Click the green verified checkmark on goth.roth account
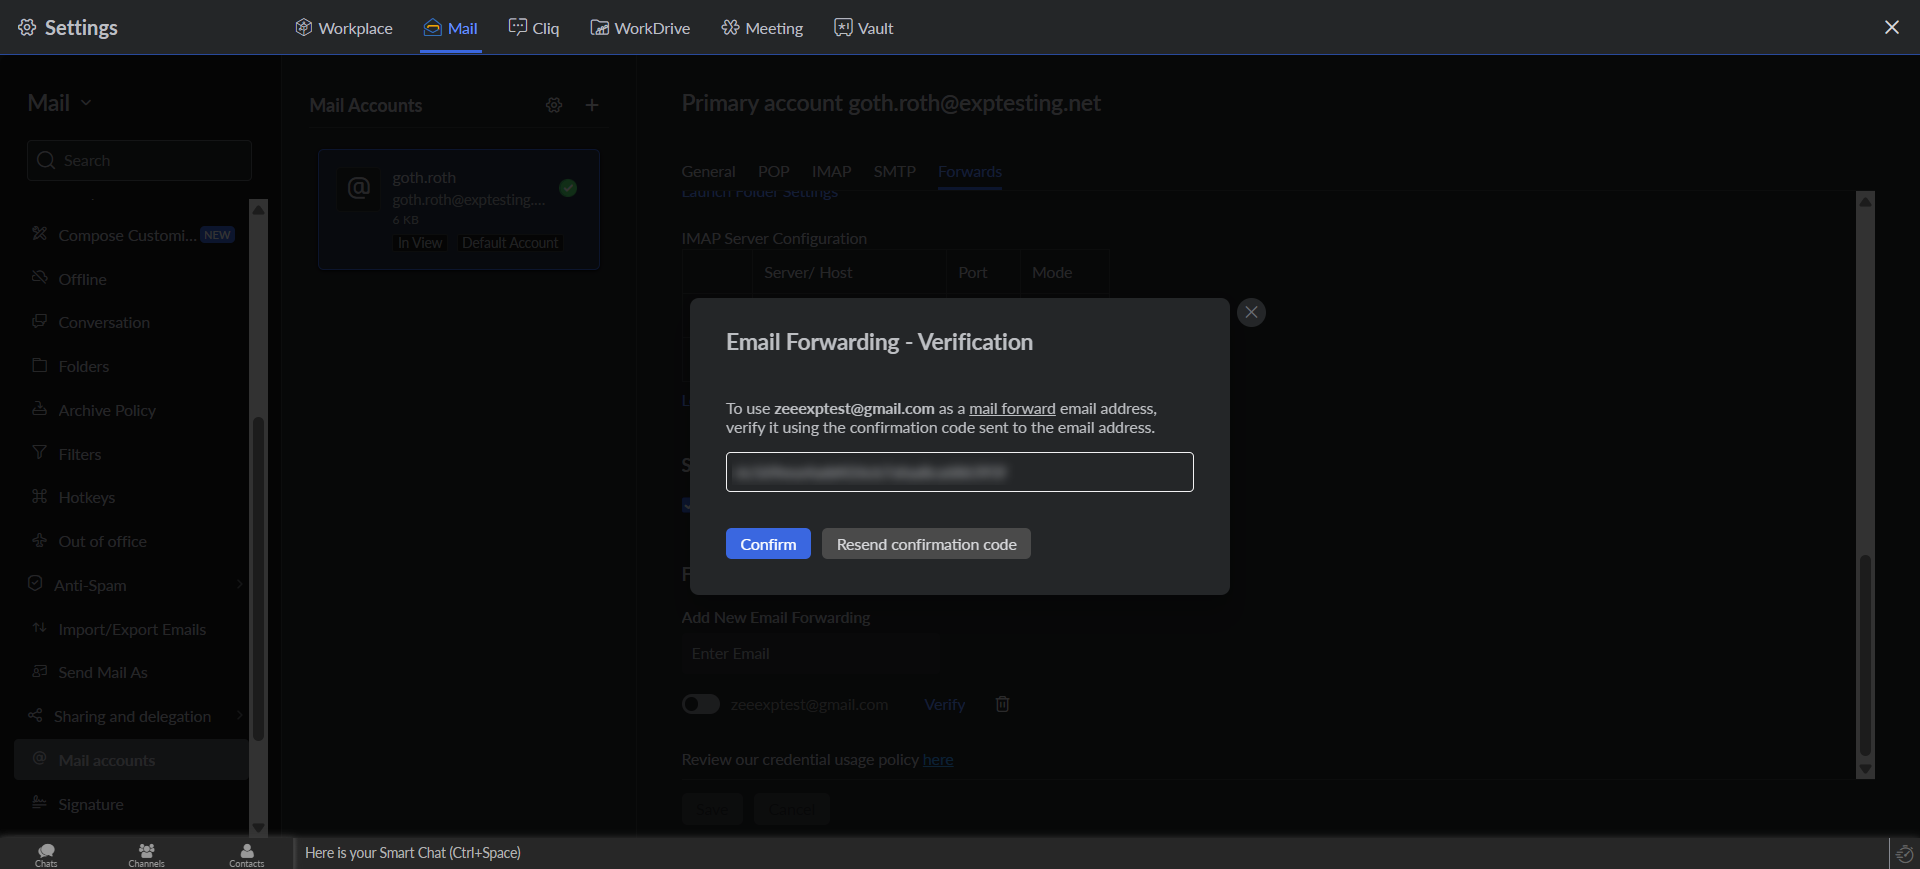Viewport: 1920px width, 869px height. coord(568,188)
